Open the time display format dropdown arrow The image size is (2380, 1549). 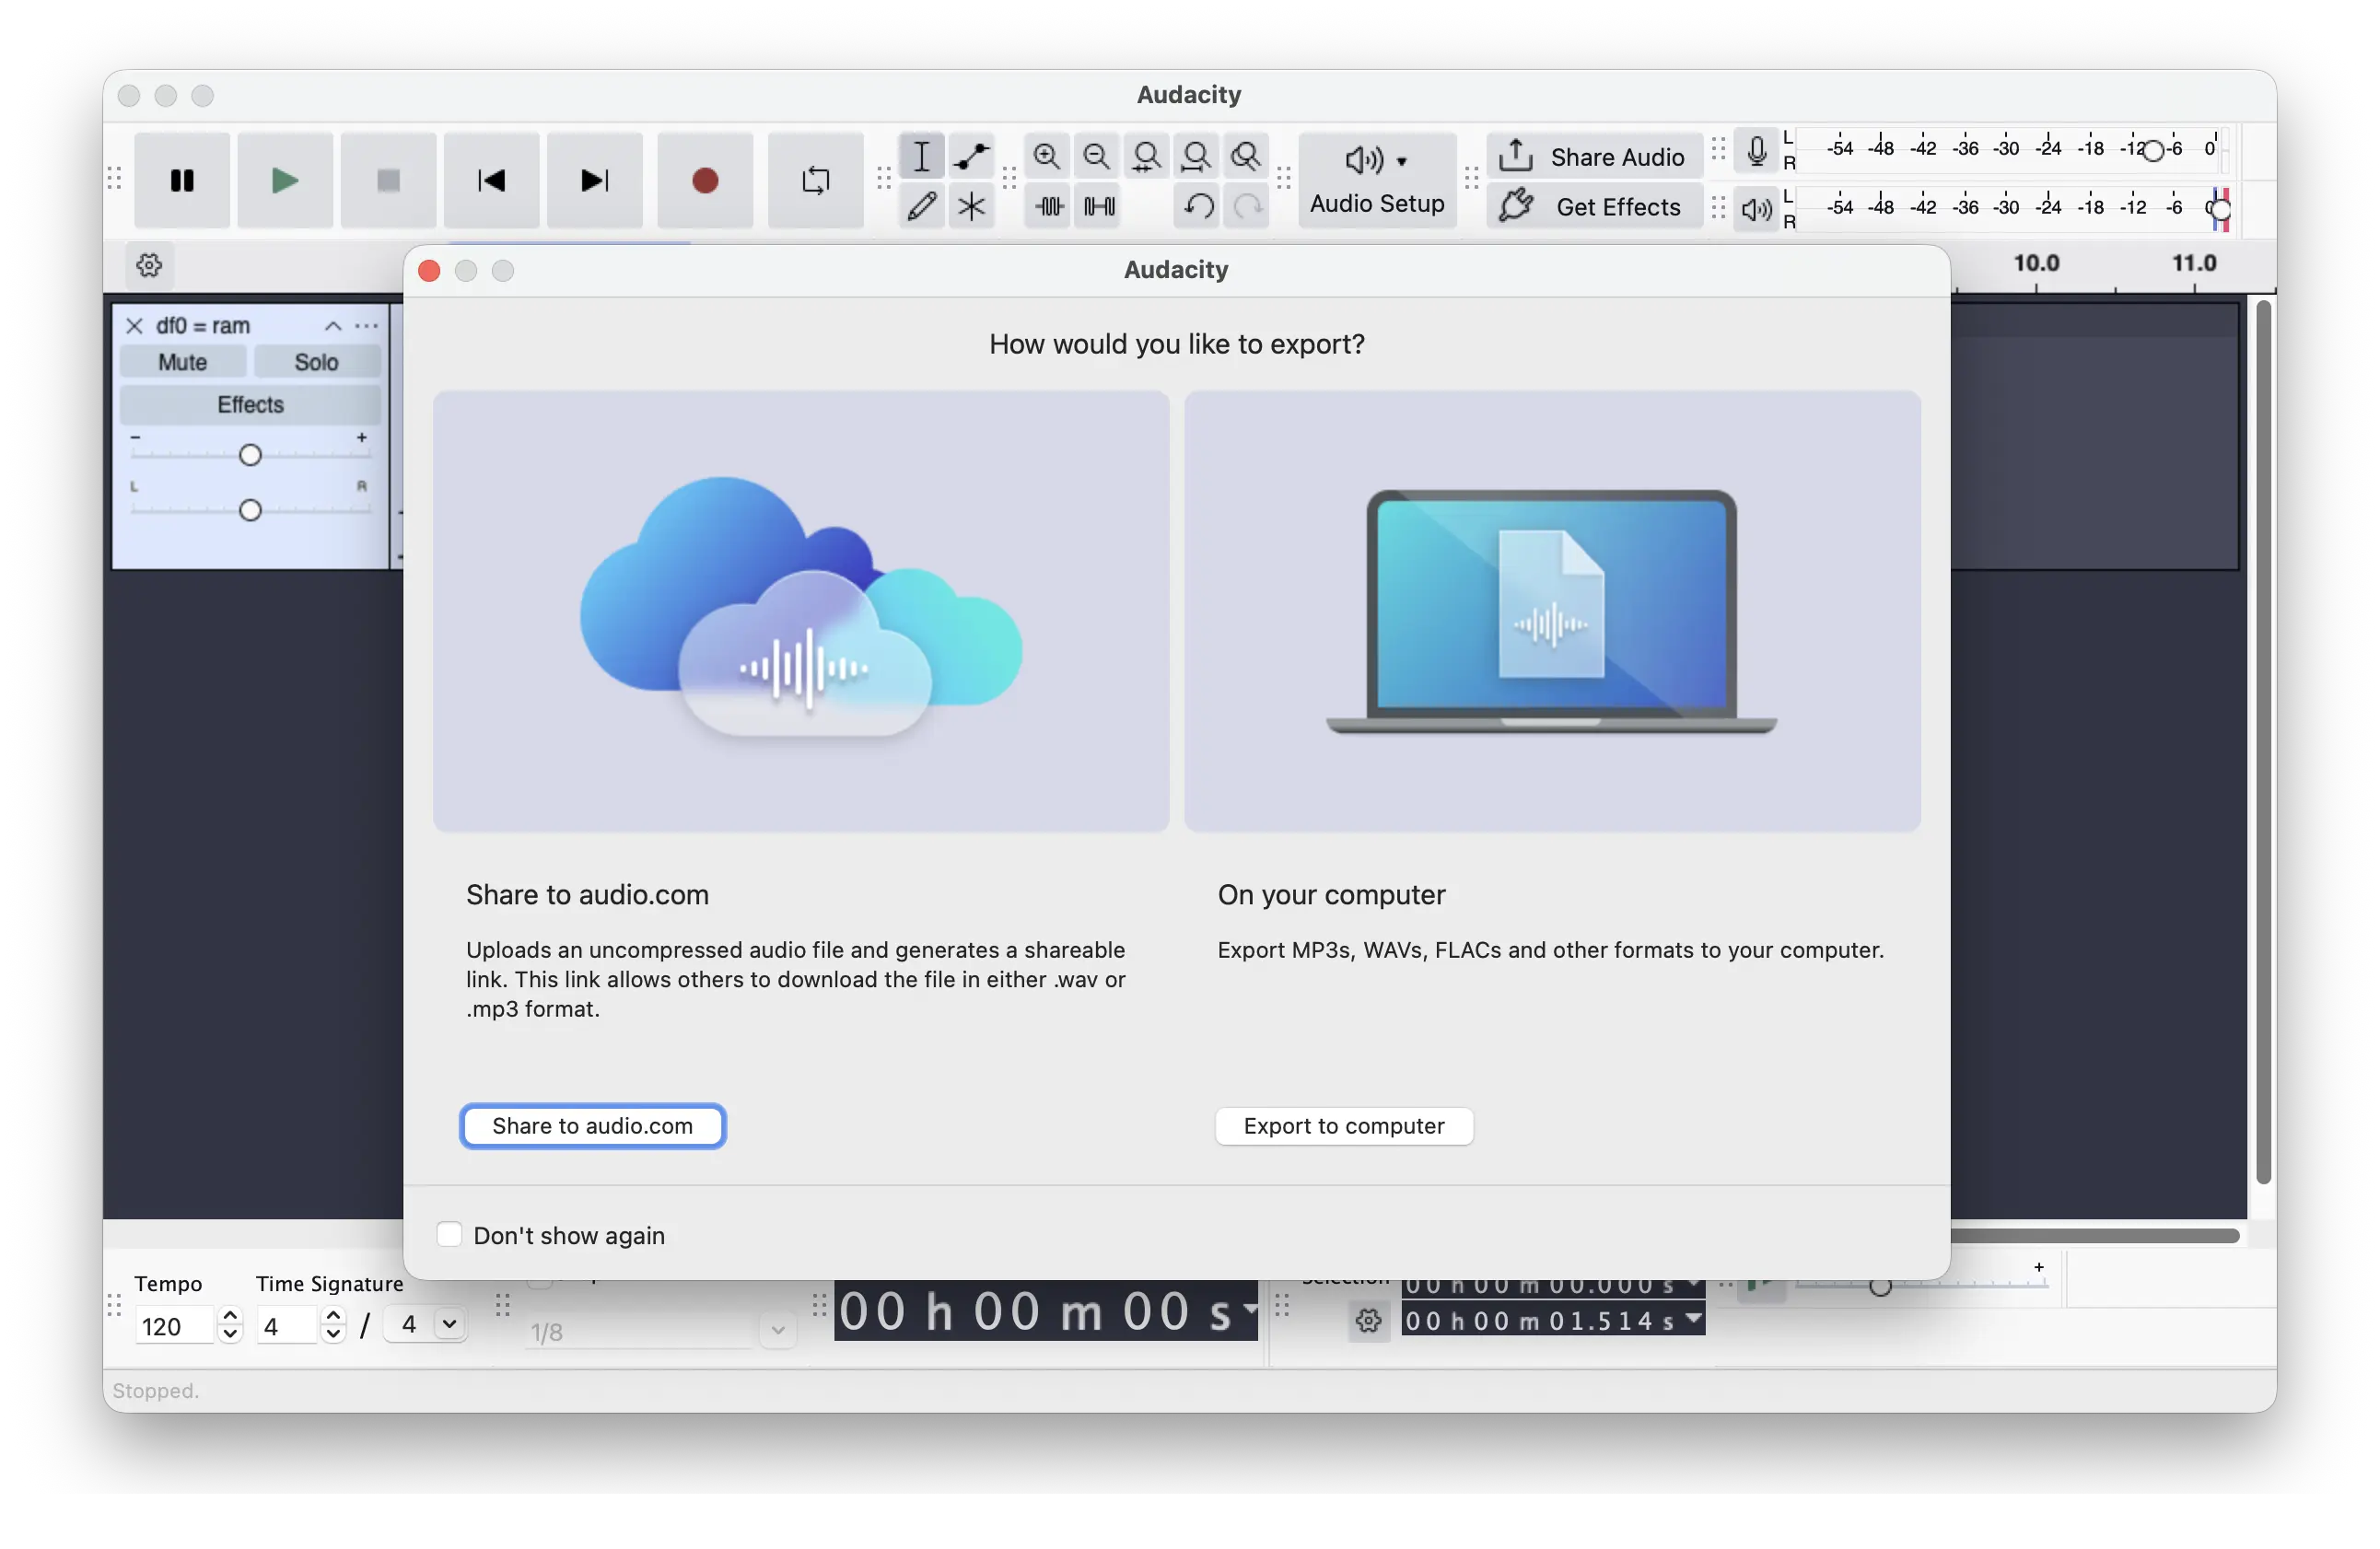coord(1249,1308)
